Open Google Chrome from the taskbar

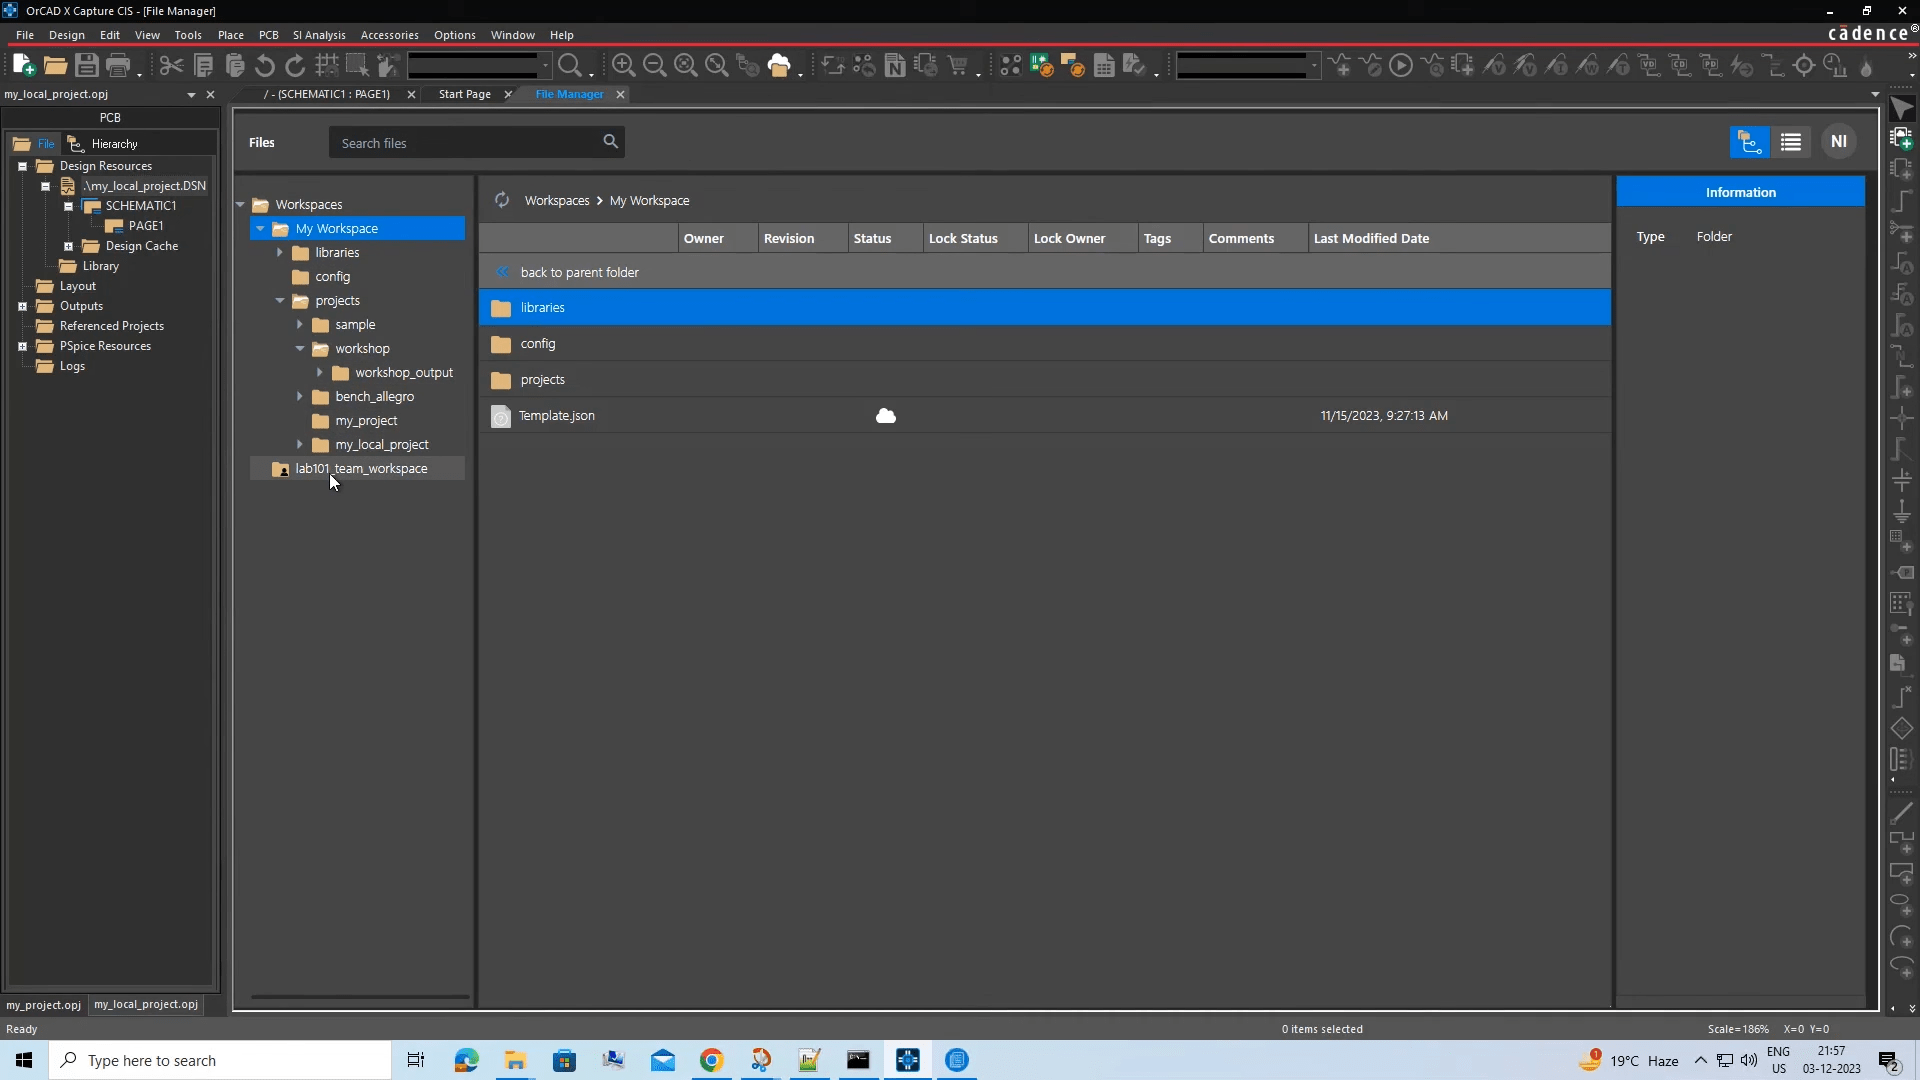(711, 1060)
